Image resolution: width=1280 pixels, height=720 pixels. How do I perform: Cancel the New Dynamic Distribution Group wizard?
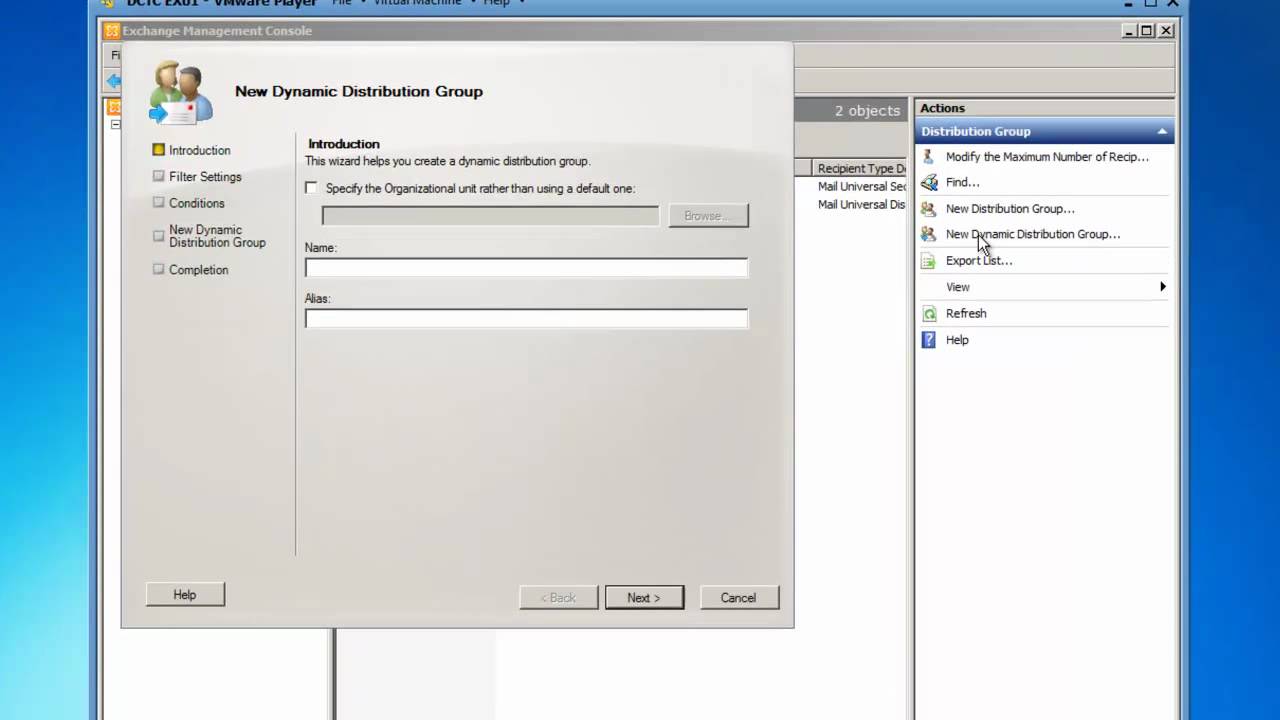738,597
